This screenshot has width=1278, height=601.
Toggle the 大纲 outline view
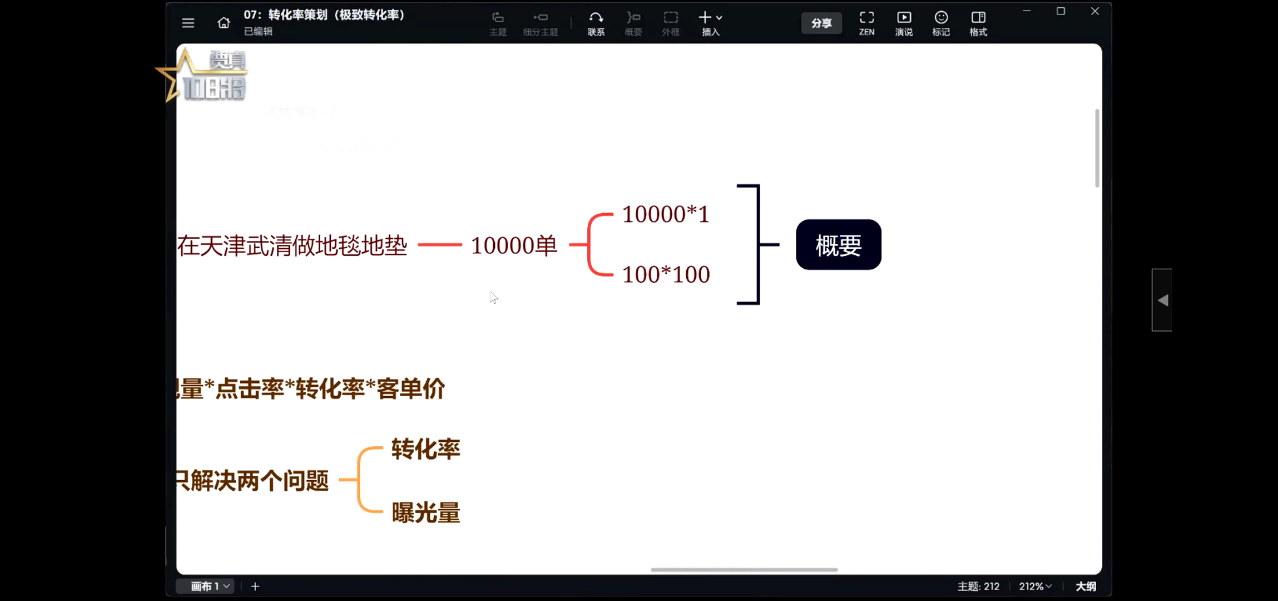click(x=1085, y=587)
